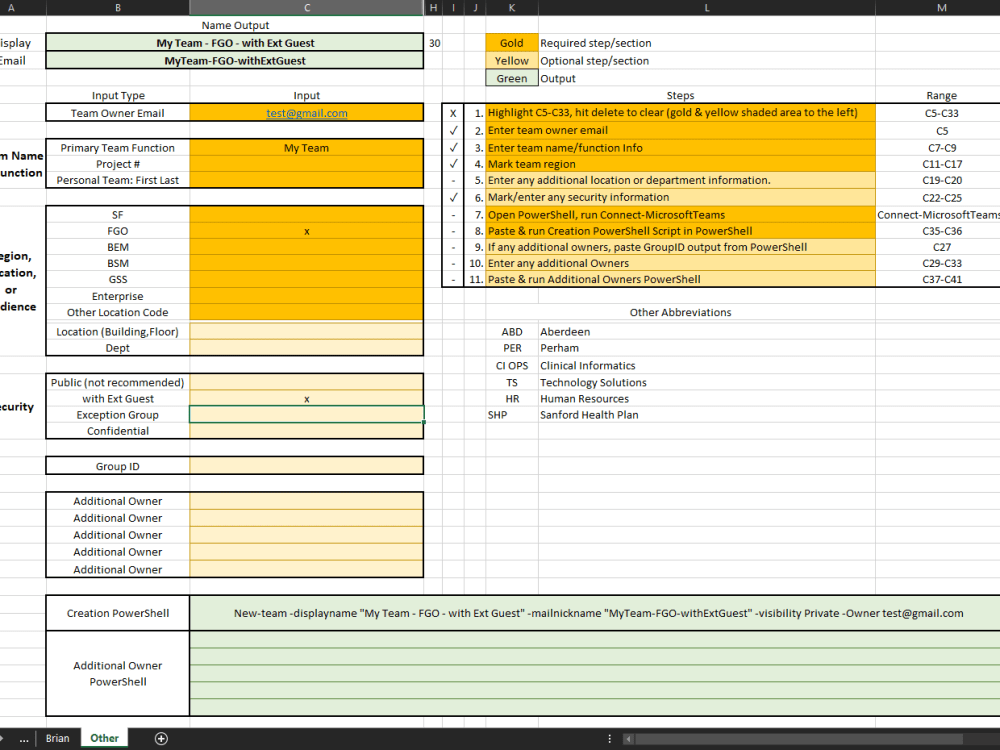1000x750 pixels.
Task: Select the with Ext Guest security option cell
Action: [306, 398]
